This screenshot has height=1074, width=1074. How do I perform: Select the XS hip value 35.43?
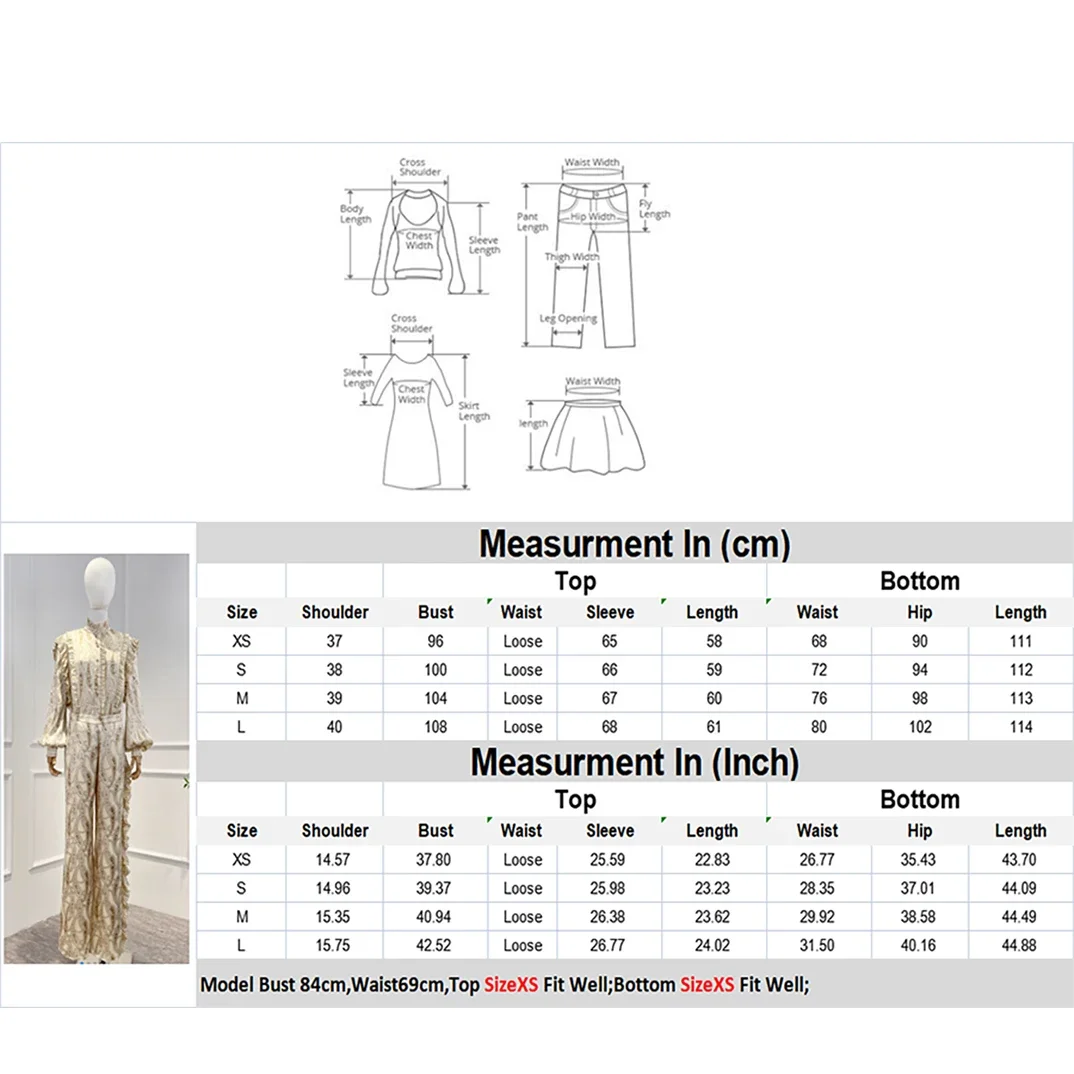pos(918,860)
